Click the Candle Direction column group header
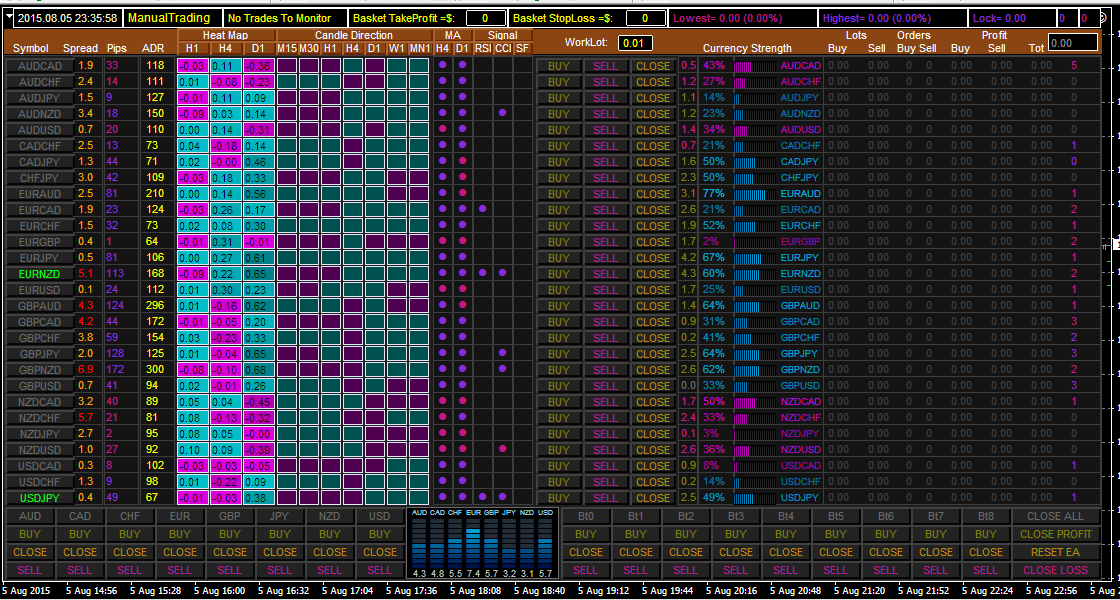 coord(354,35)
